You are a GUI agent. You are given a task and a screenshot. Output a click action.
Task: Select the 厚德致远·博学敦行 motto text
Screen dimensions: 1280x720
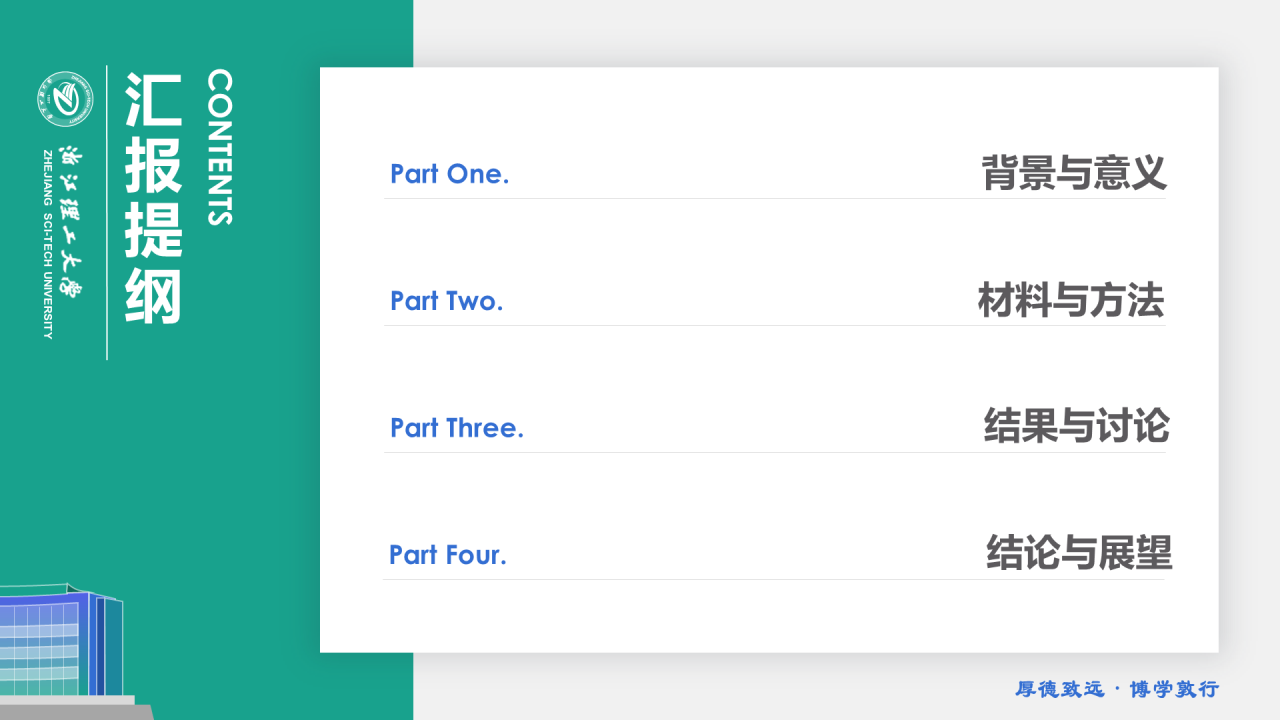(1117, 689)
